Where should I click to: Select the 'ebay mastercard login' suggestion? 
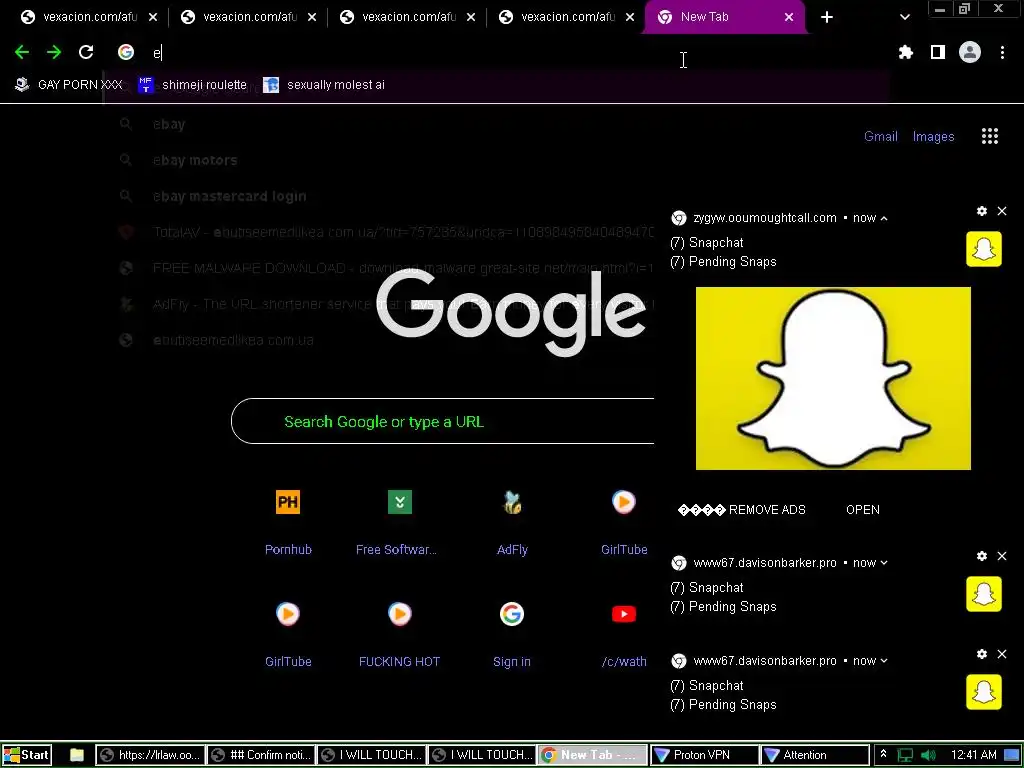(379, 196)
